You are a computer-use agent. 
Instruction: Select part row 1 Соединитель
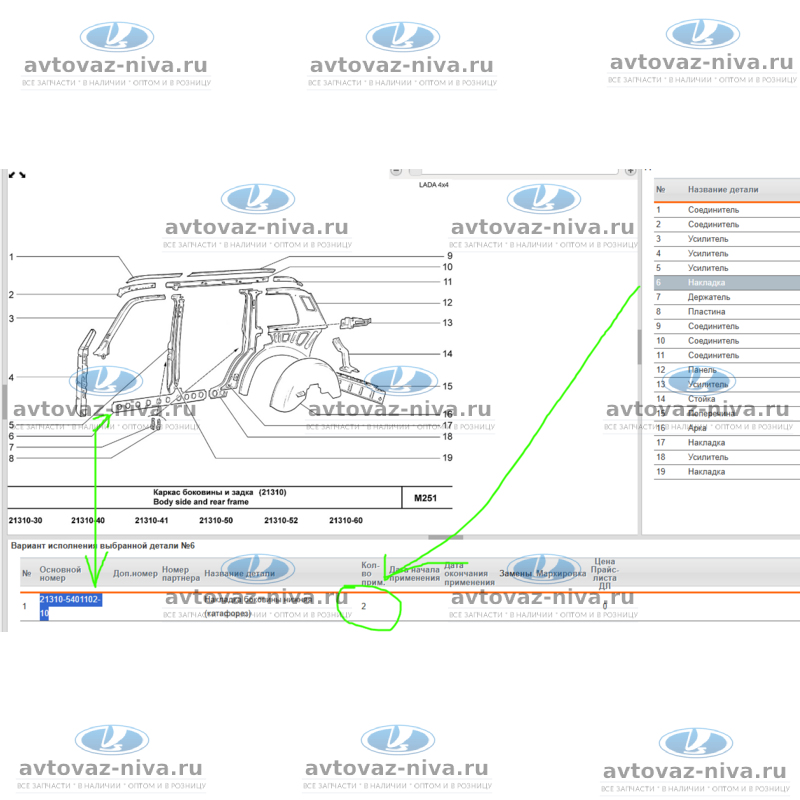[727, 210]
